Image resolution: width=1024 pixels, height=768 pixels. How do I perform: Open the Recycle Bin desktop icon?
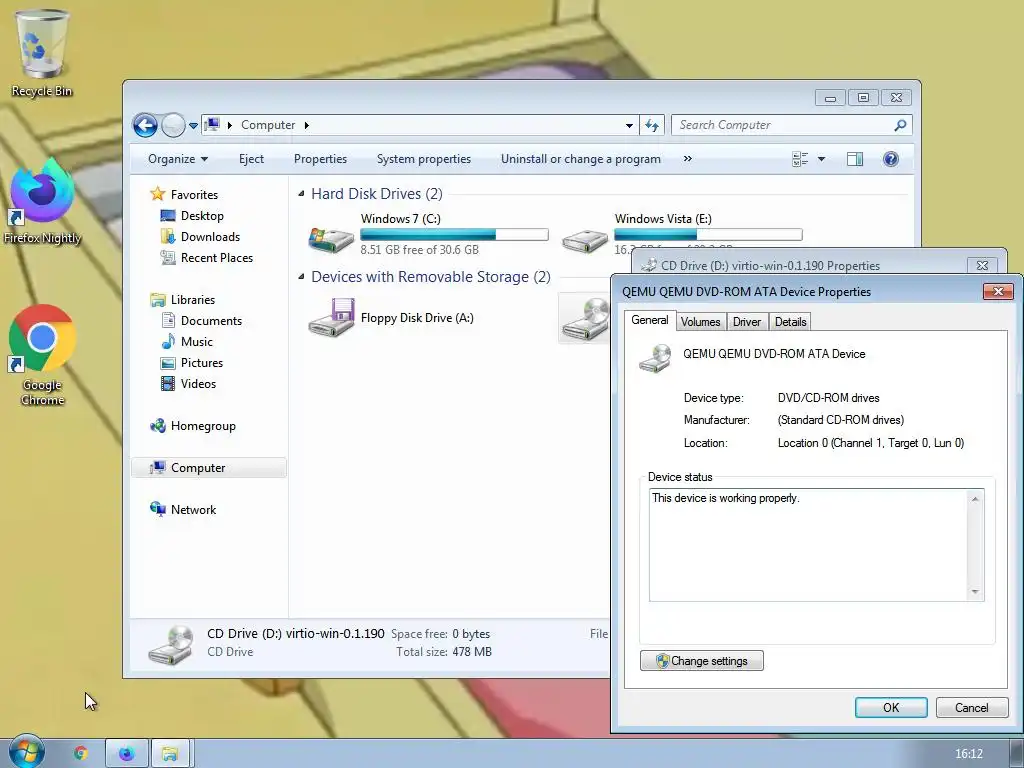tap(42, 54)
